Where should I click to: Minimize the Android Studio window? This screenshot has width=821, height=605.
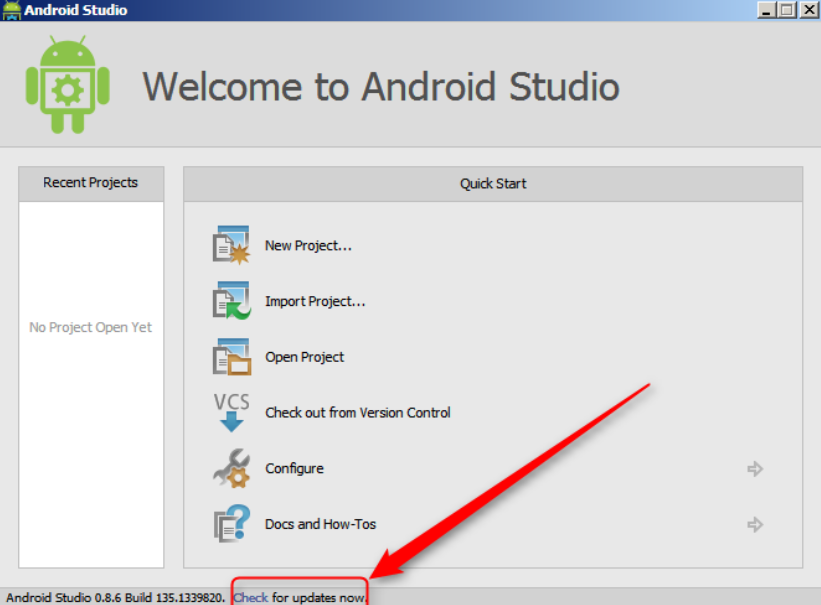point(767,10)
